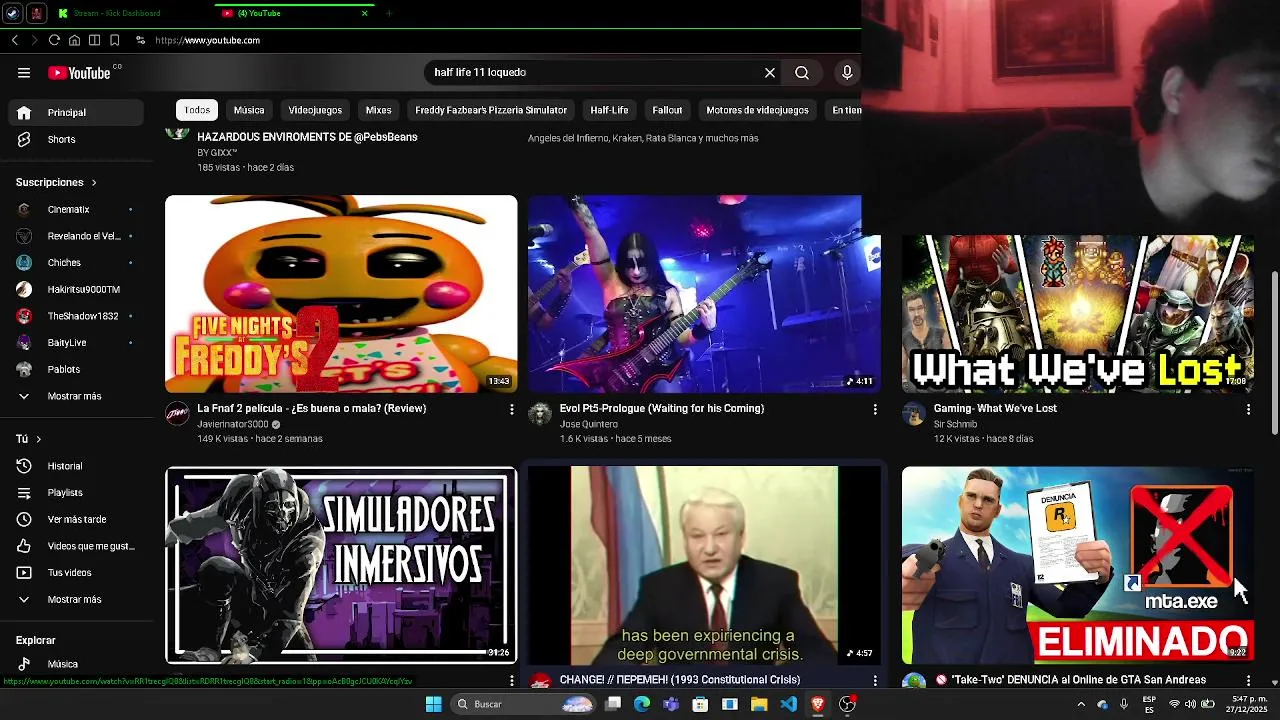Open Brave browser in the taskbar
1280x720 pixels.
pos(818,704)
